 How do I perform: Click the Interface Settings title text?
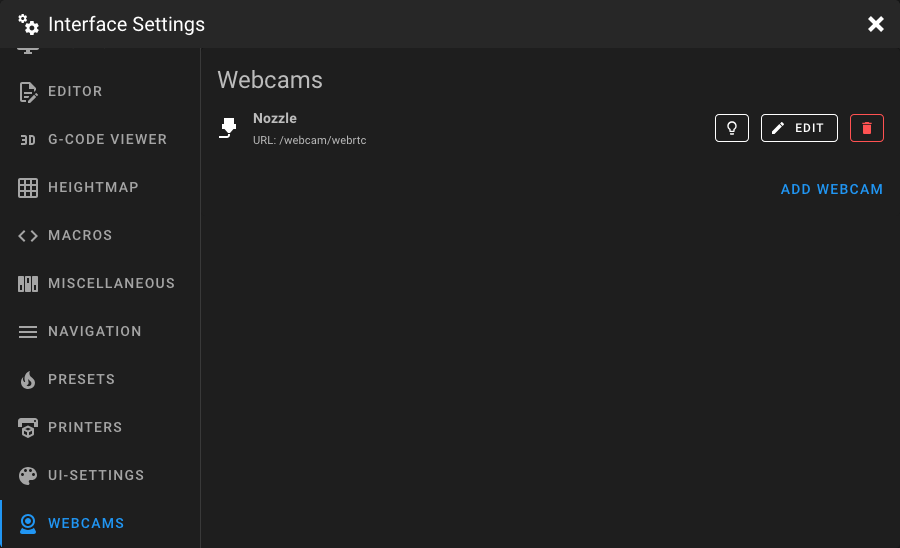point(126,25)
